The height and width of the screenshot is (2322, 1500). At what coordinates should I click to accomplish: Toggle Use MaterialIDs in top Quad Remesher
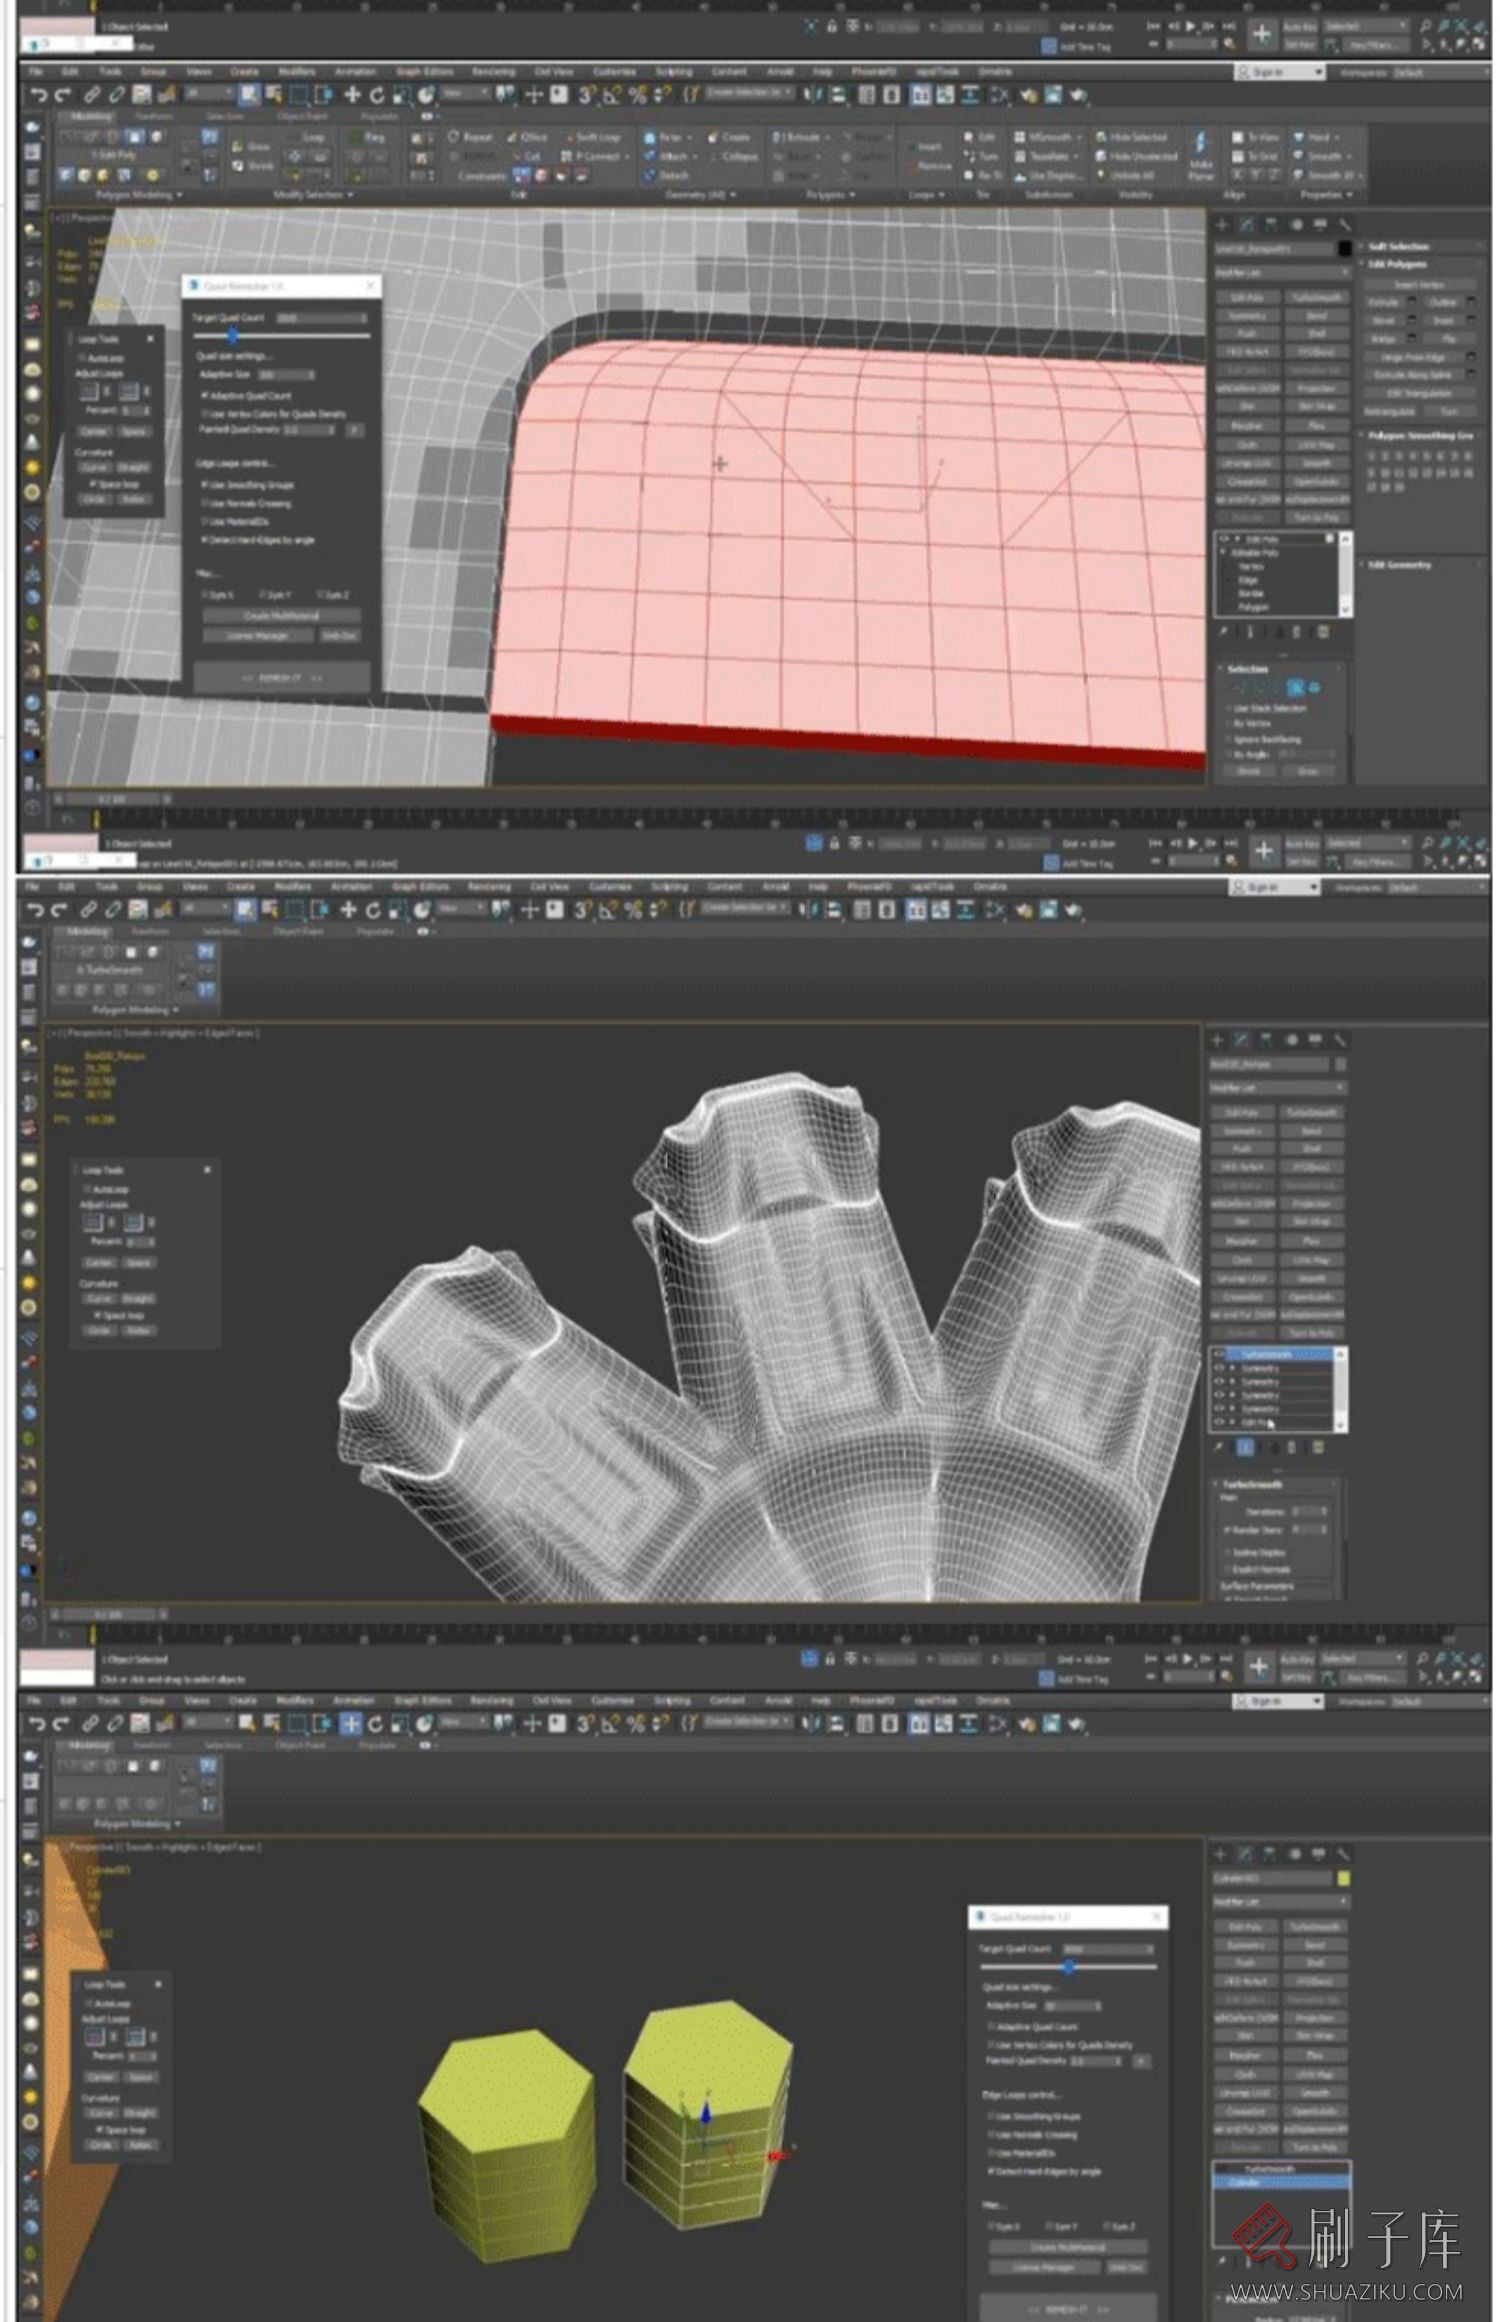[235, 521]
